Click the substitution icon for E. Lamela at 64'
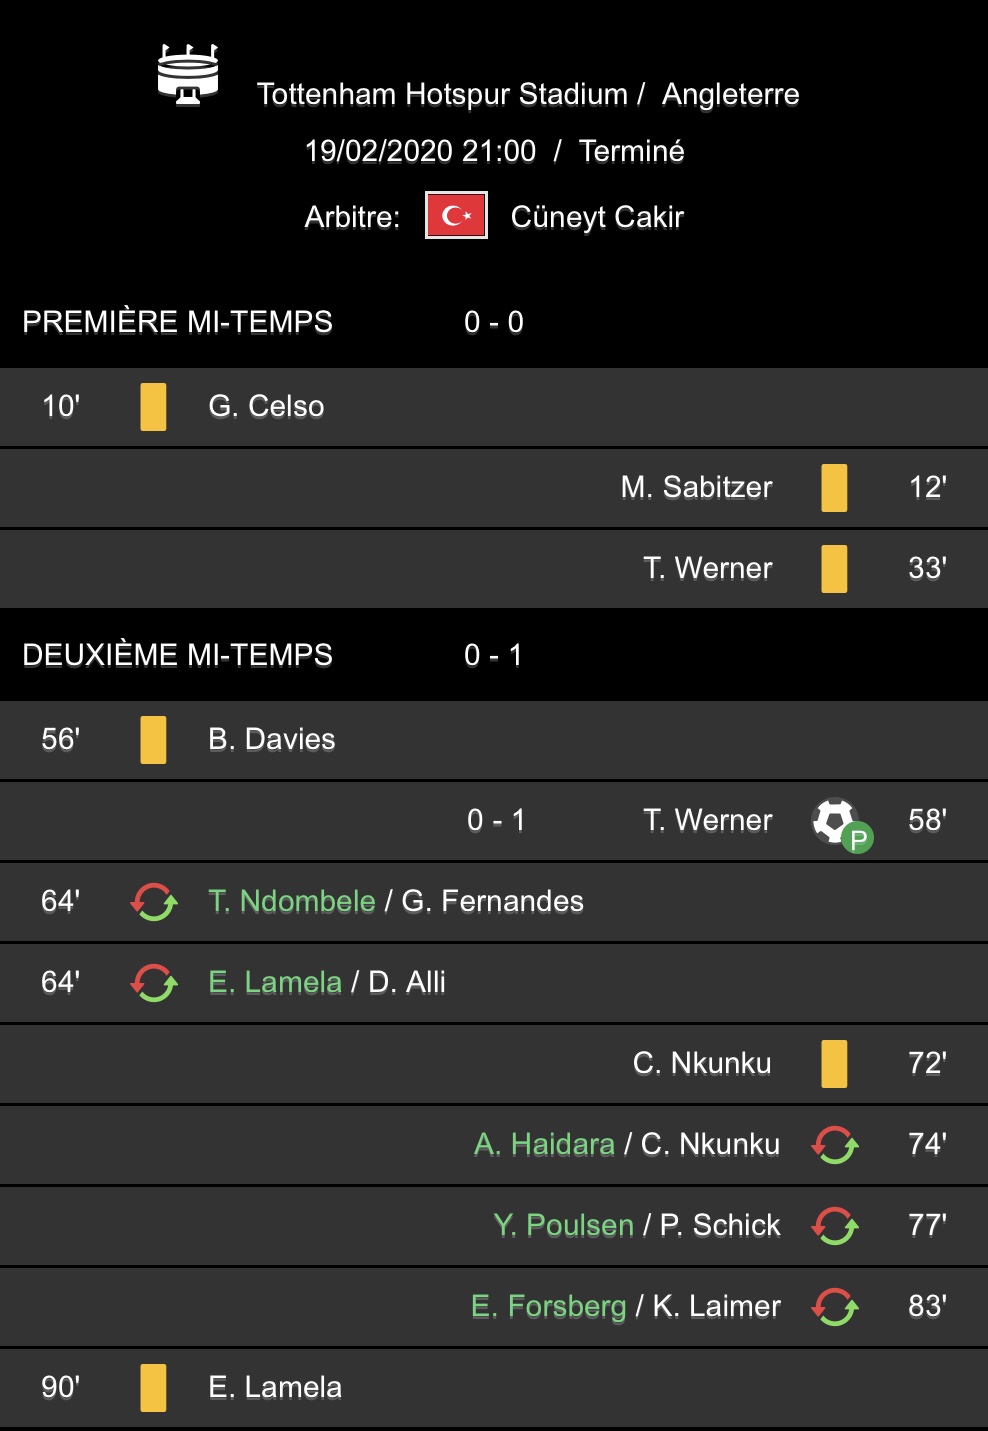This screenshot has height=1431, width=988. (154, 983)
